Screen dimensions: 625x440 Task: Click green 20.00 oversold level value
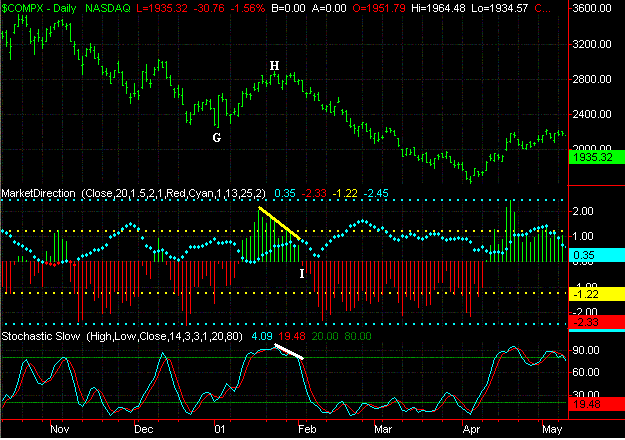pos(325,336)
